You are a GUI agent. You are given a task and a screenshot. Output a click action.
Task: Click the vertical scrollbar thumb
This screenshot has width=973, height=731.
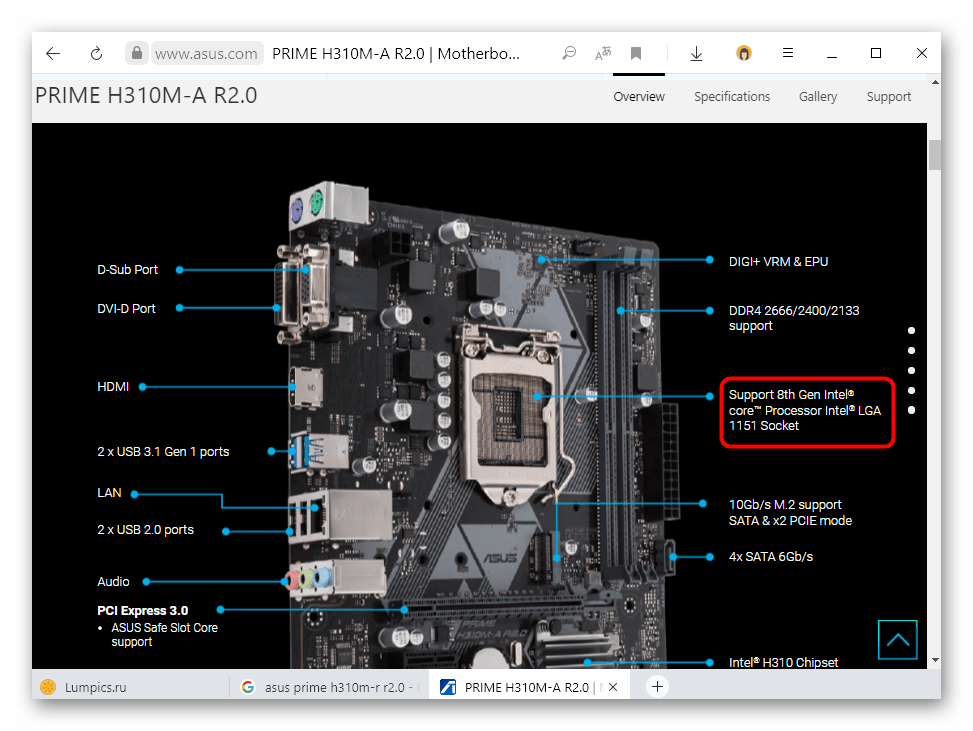[x=934, y=155]
